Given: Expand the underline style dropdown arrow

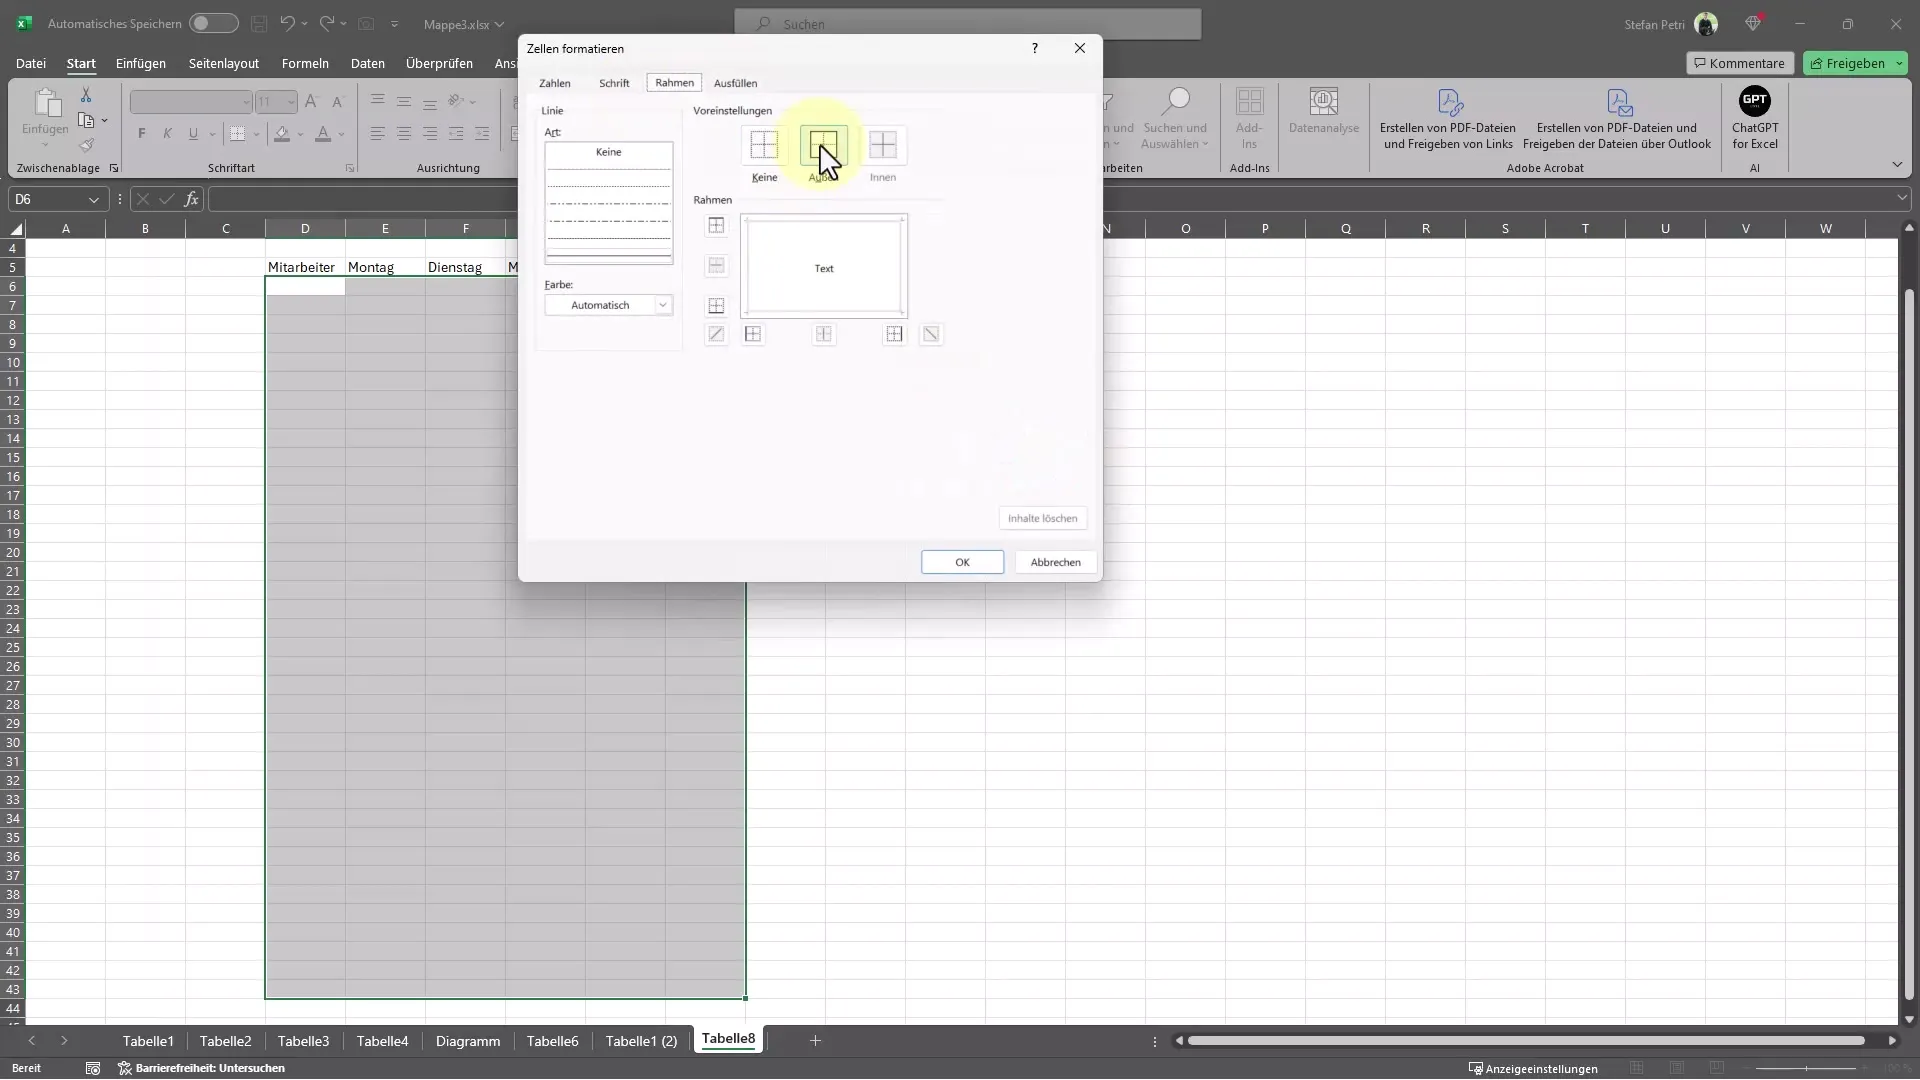Looking at the screenshot, I should (212, 134).
